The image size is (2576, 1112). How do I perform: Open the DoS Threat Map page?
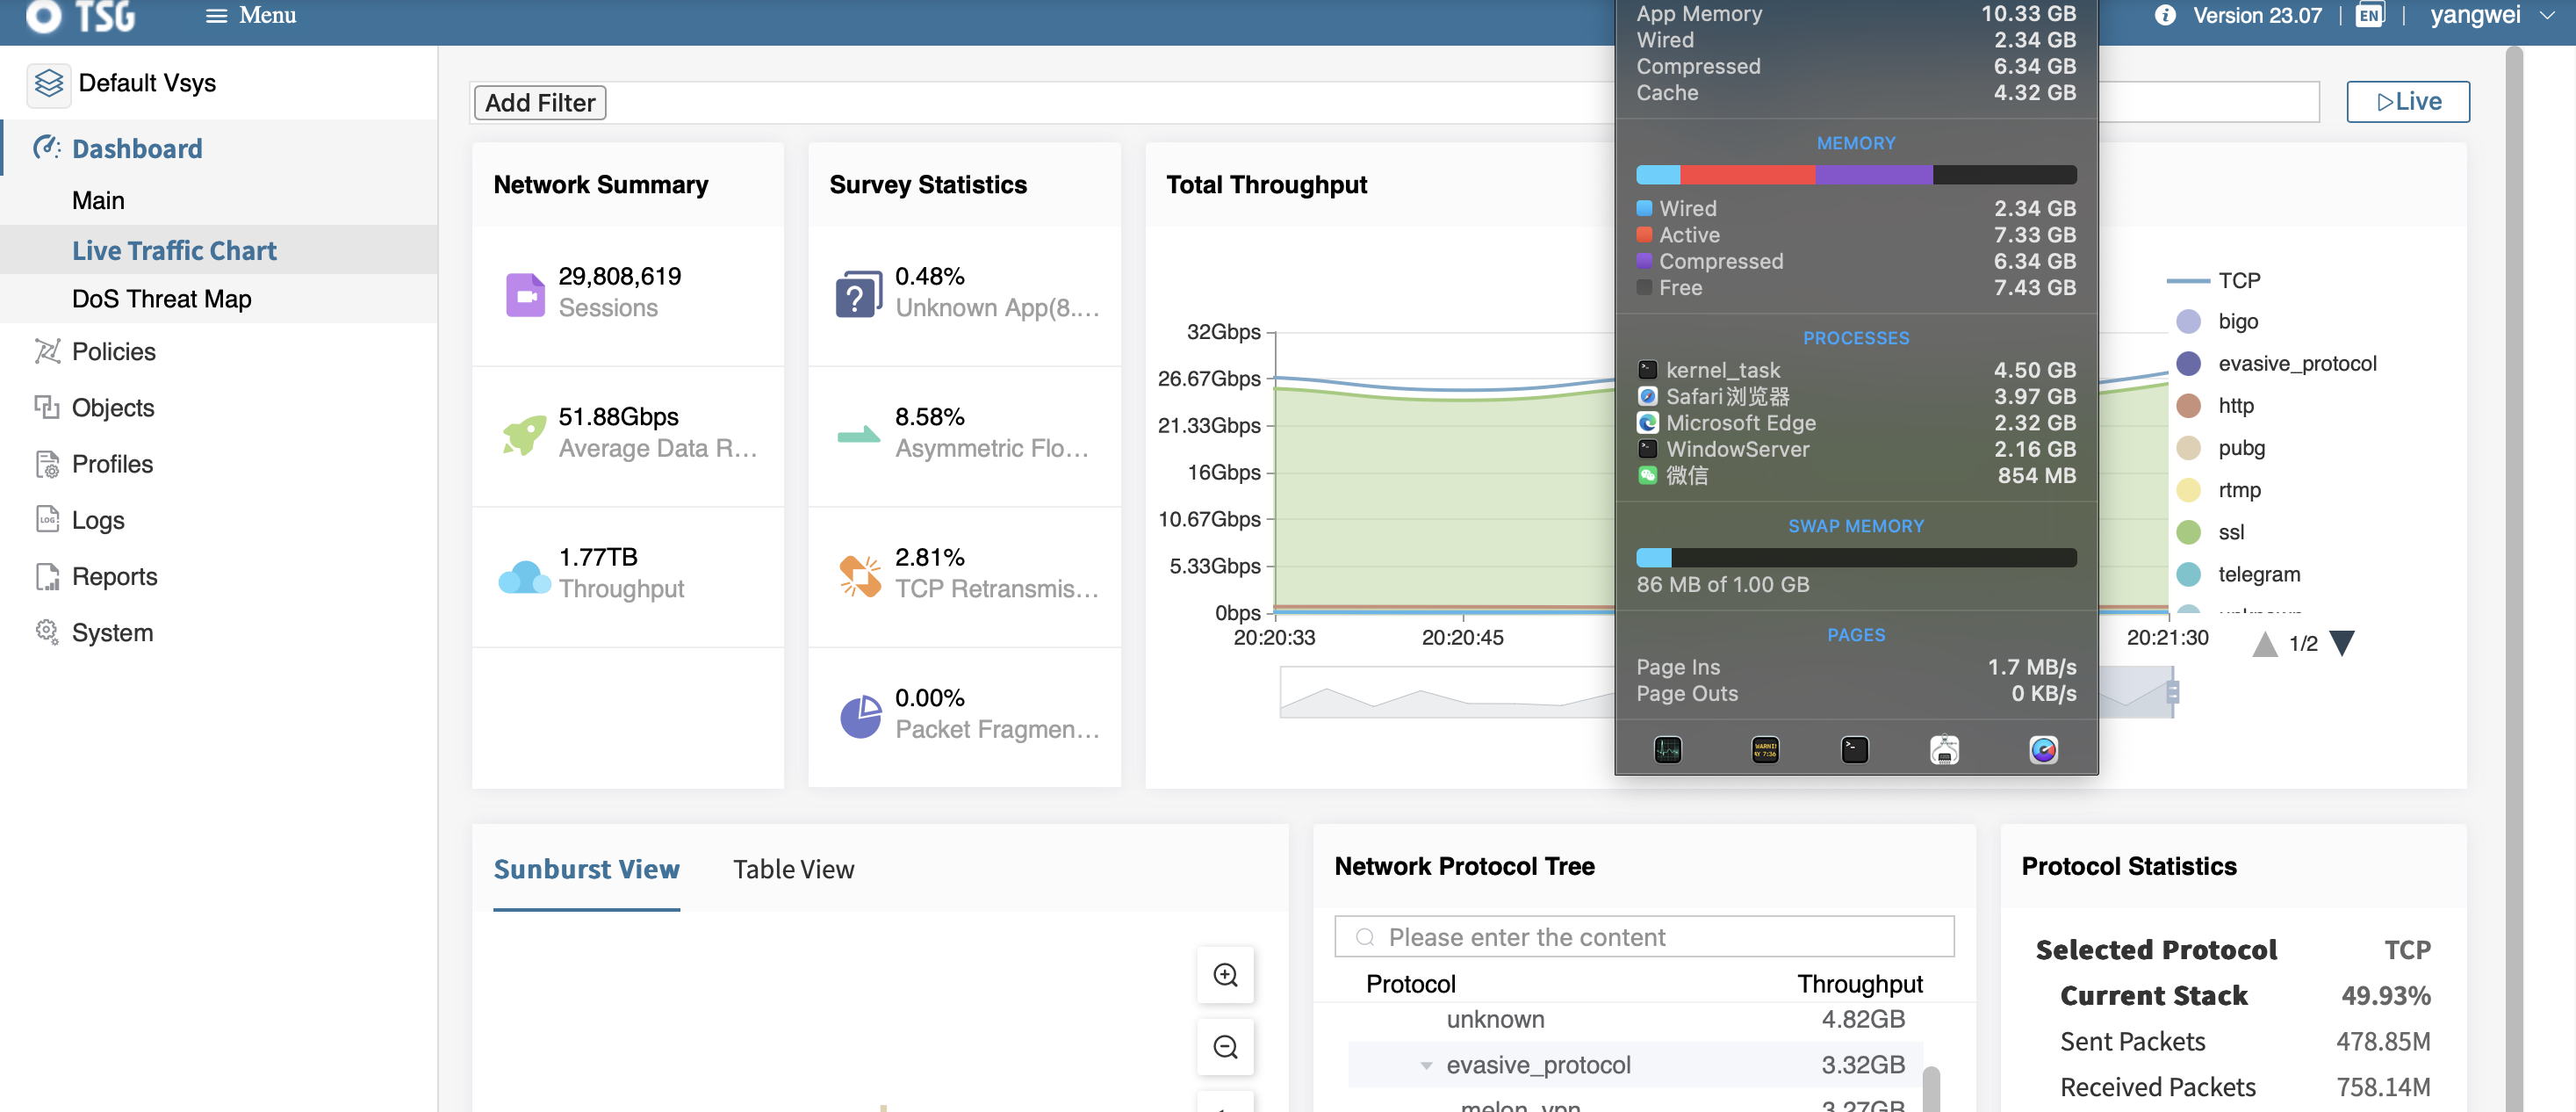pyautogui.click(x=161, y=299)
